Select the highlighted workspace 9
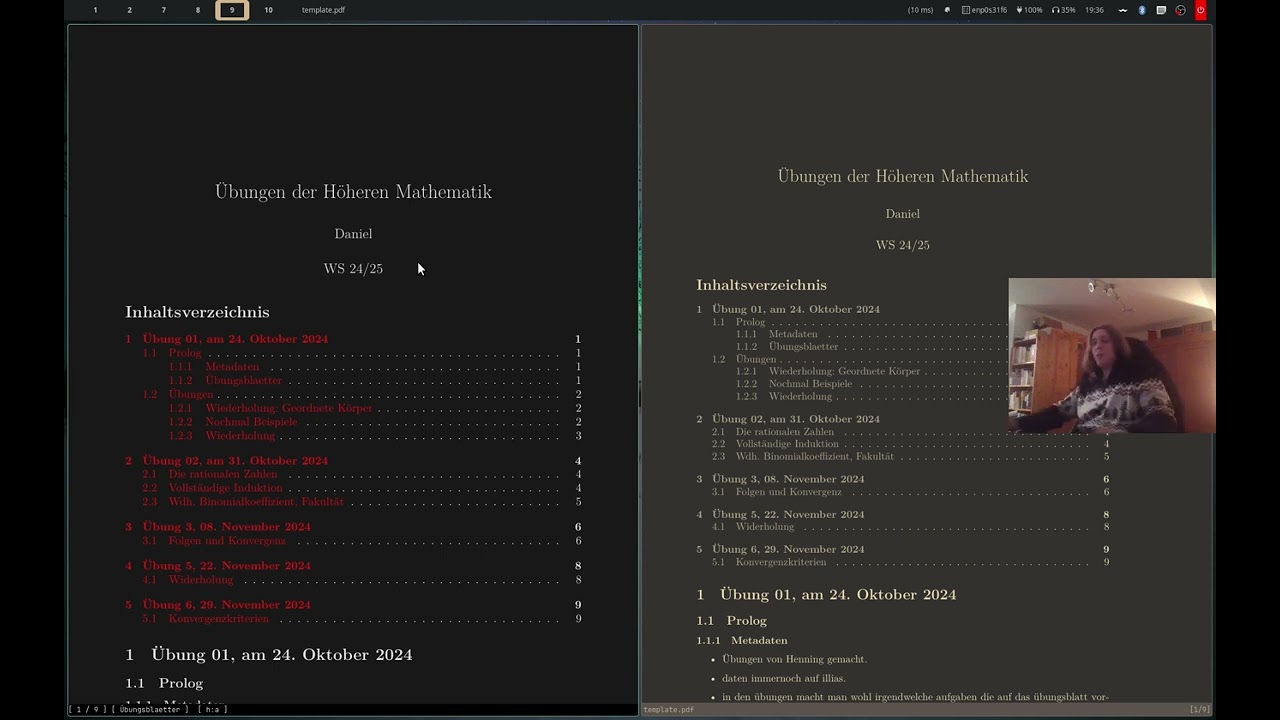 [x=232, y=10]
